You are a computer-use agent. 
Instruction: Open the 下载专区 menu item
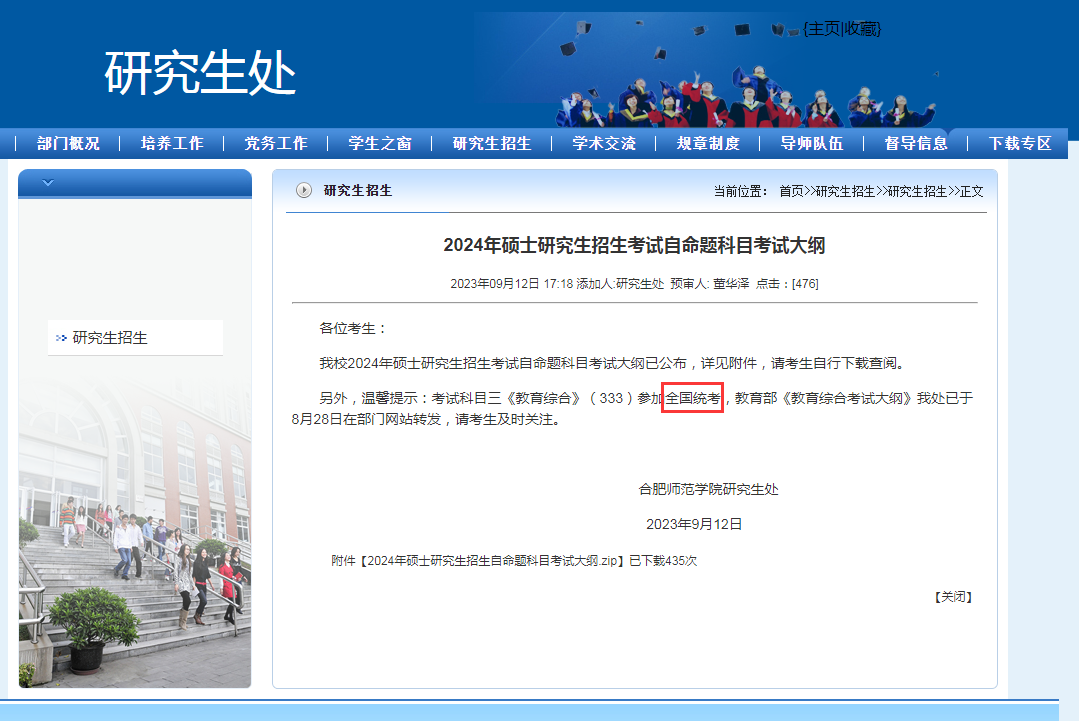pyautogui.click(x=1020, y=143)
